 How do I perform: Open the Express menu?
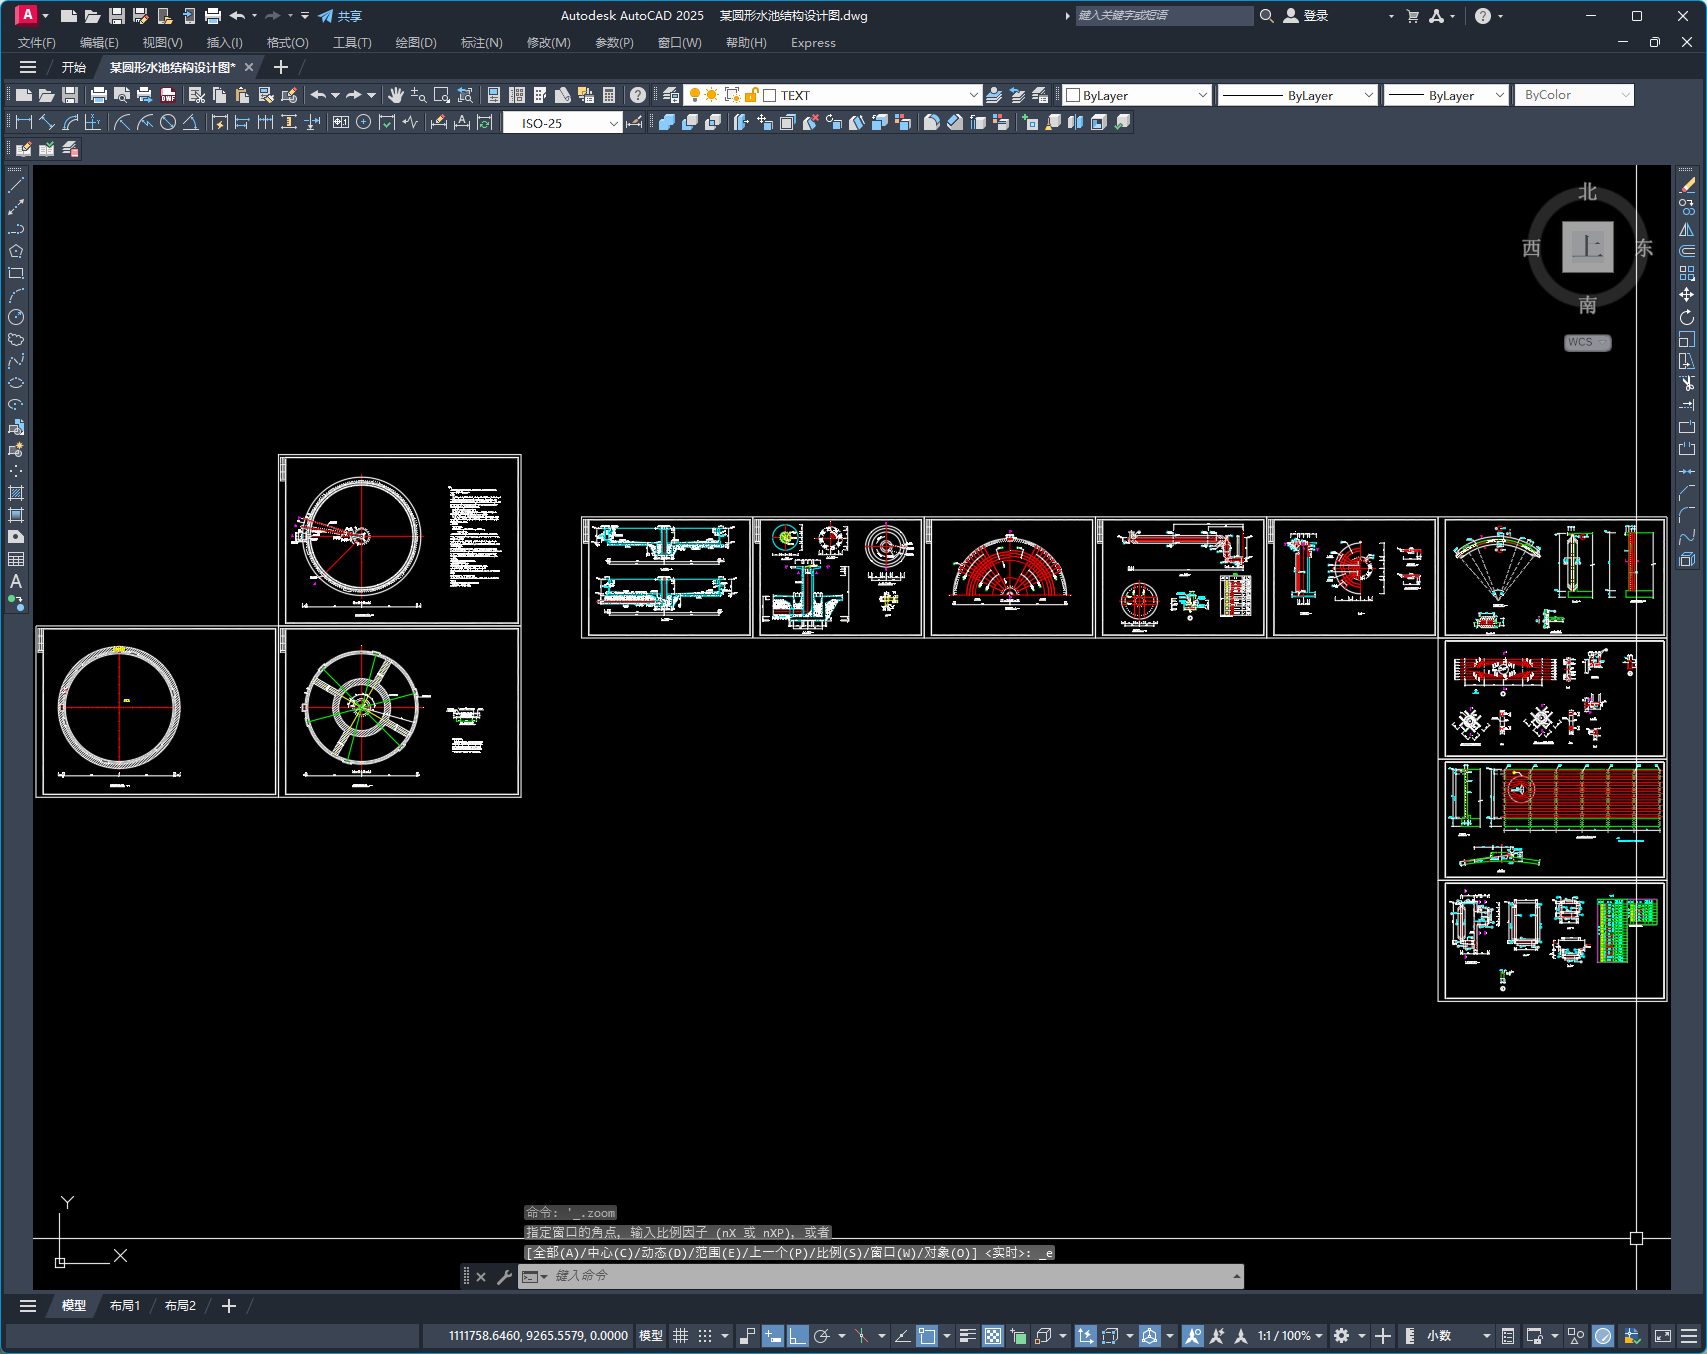tap(813, 43)
